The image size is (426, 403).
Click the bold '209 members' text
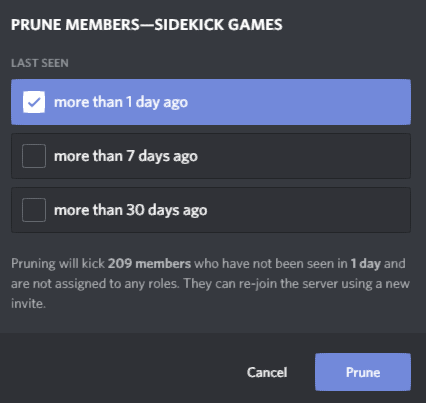tap(149, 264)
